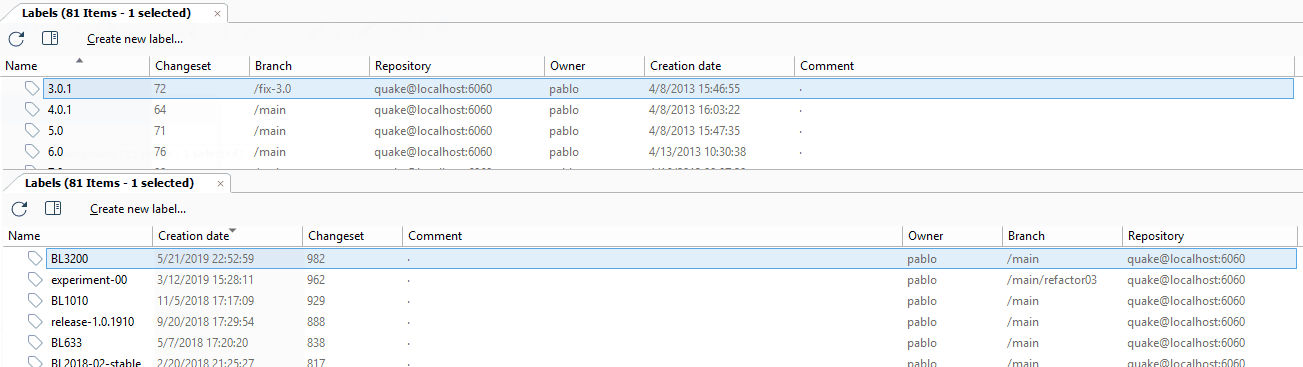Click the tag icon of label release-1.0.1910

click(36, 322)
